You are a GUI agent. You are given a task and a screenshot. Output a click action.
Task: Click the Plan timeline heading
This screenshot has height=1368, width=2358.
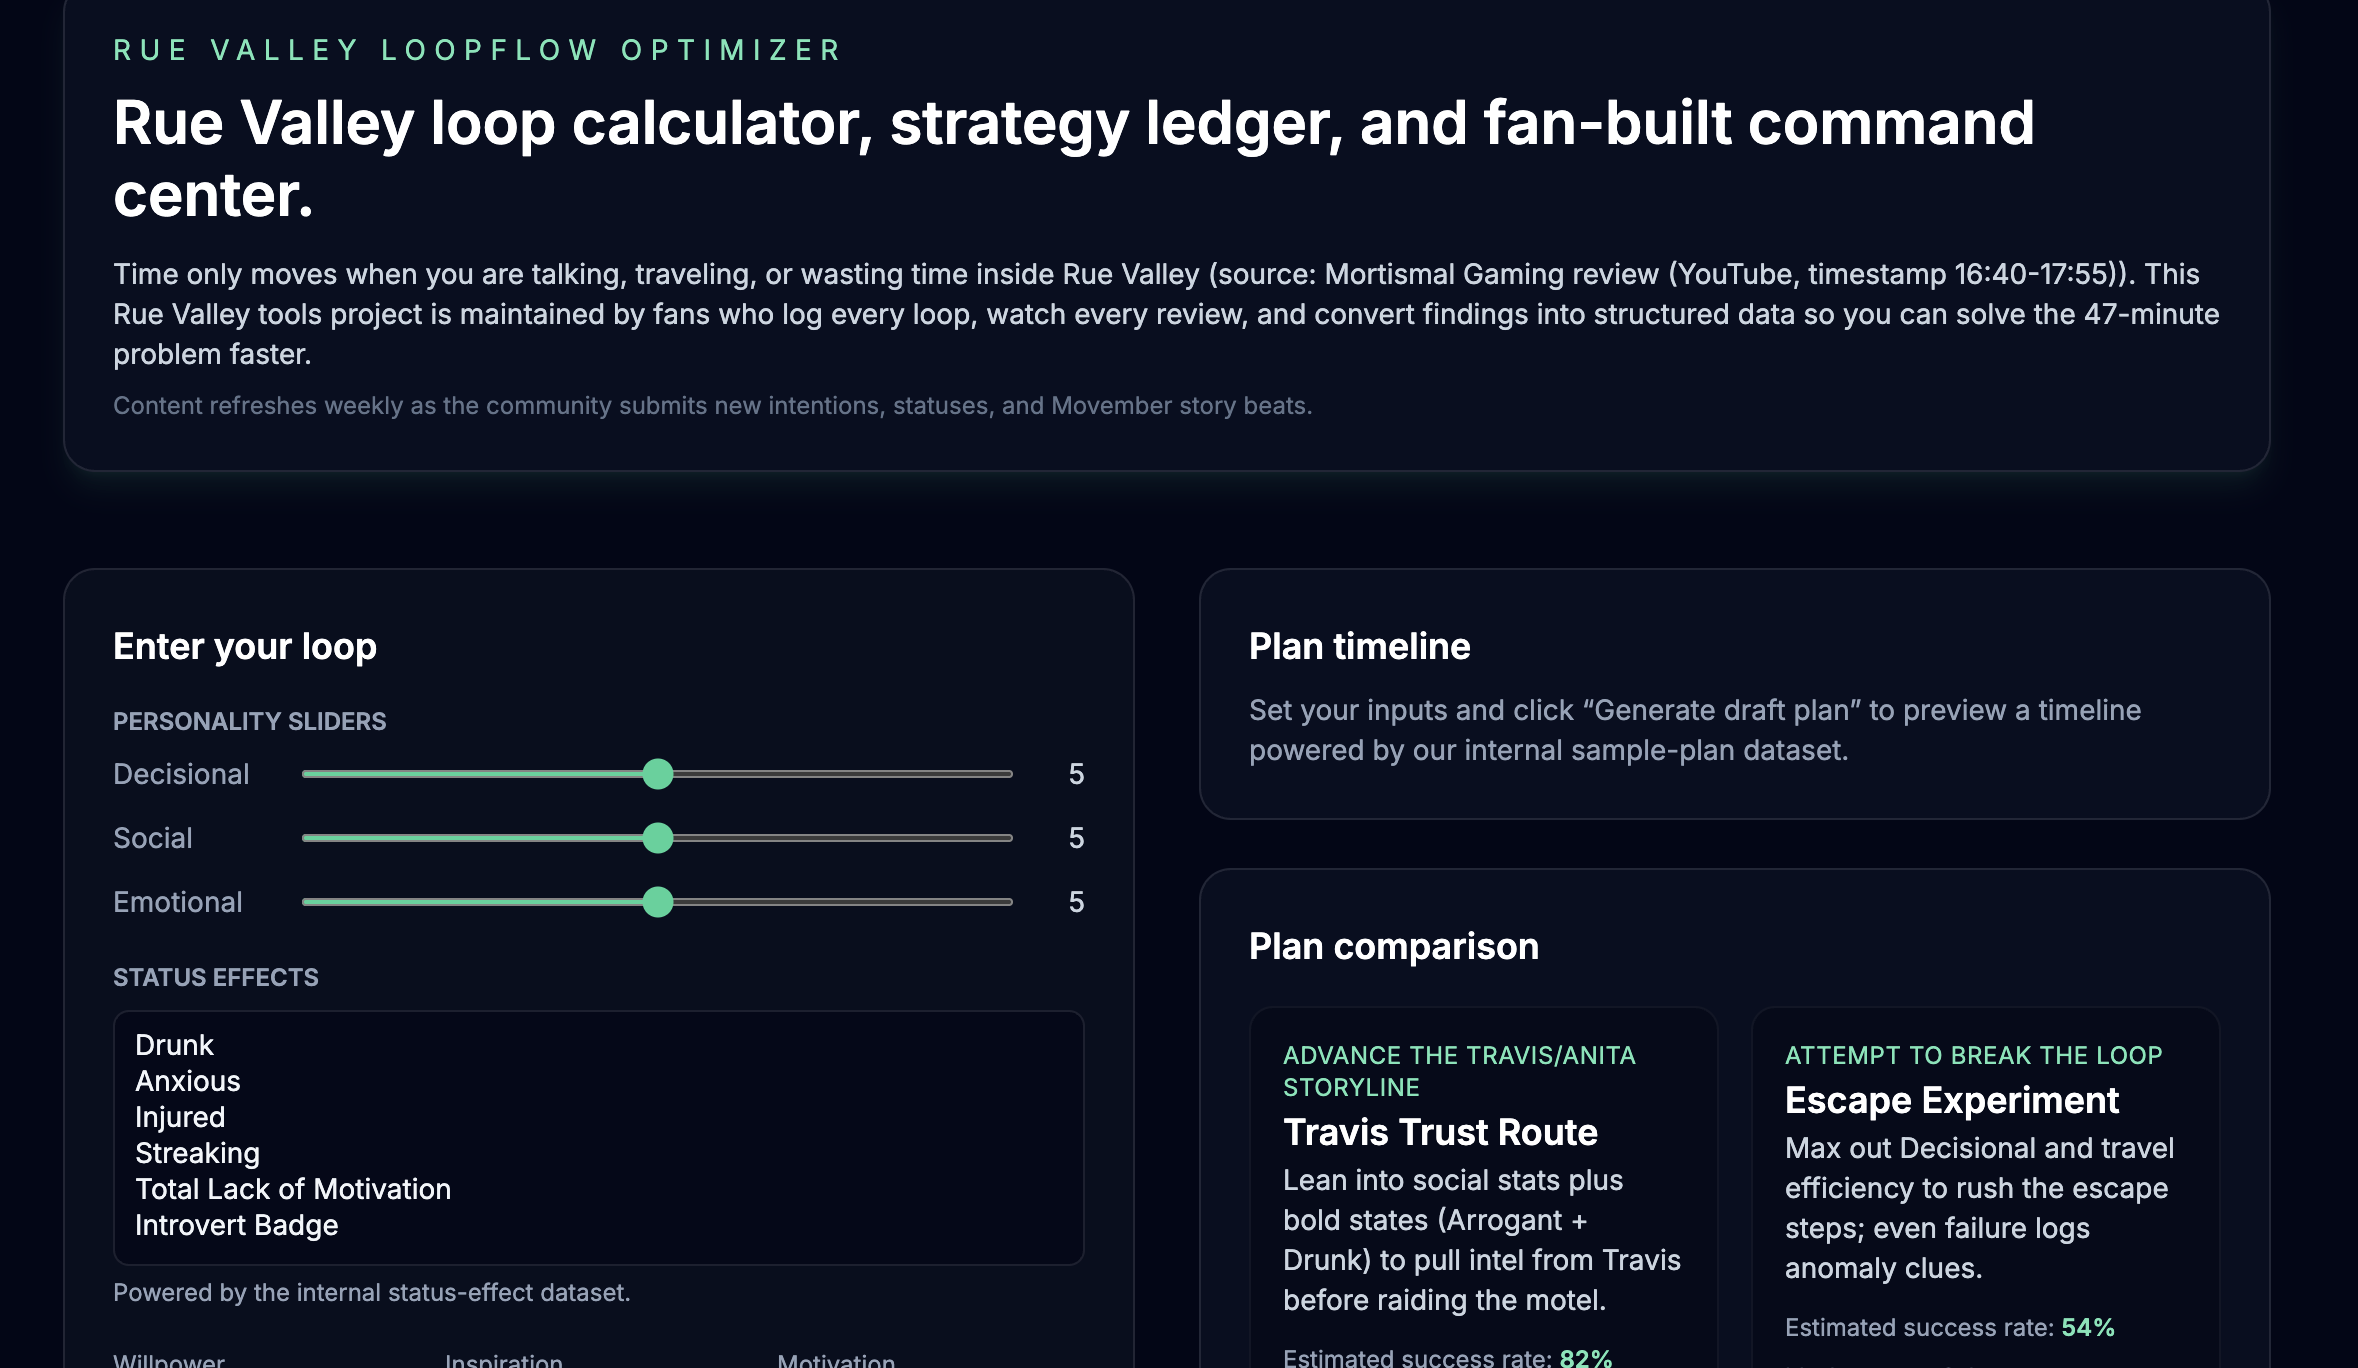pos(1360,646)
